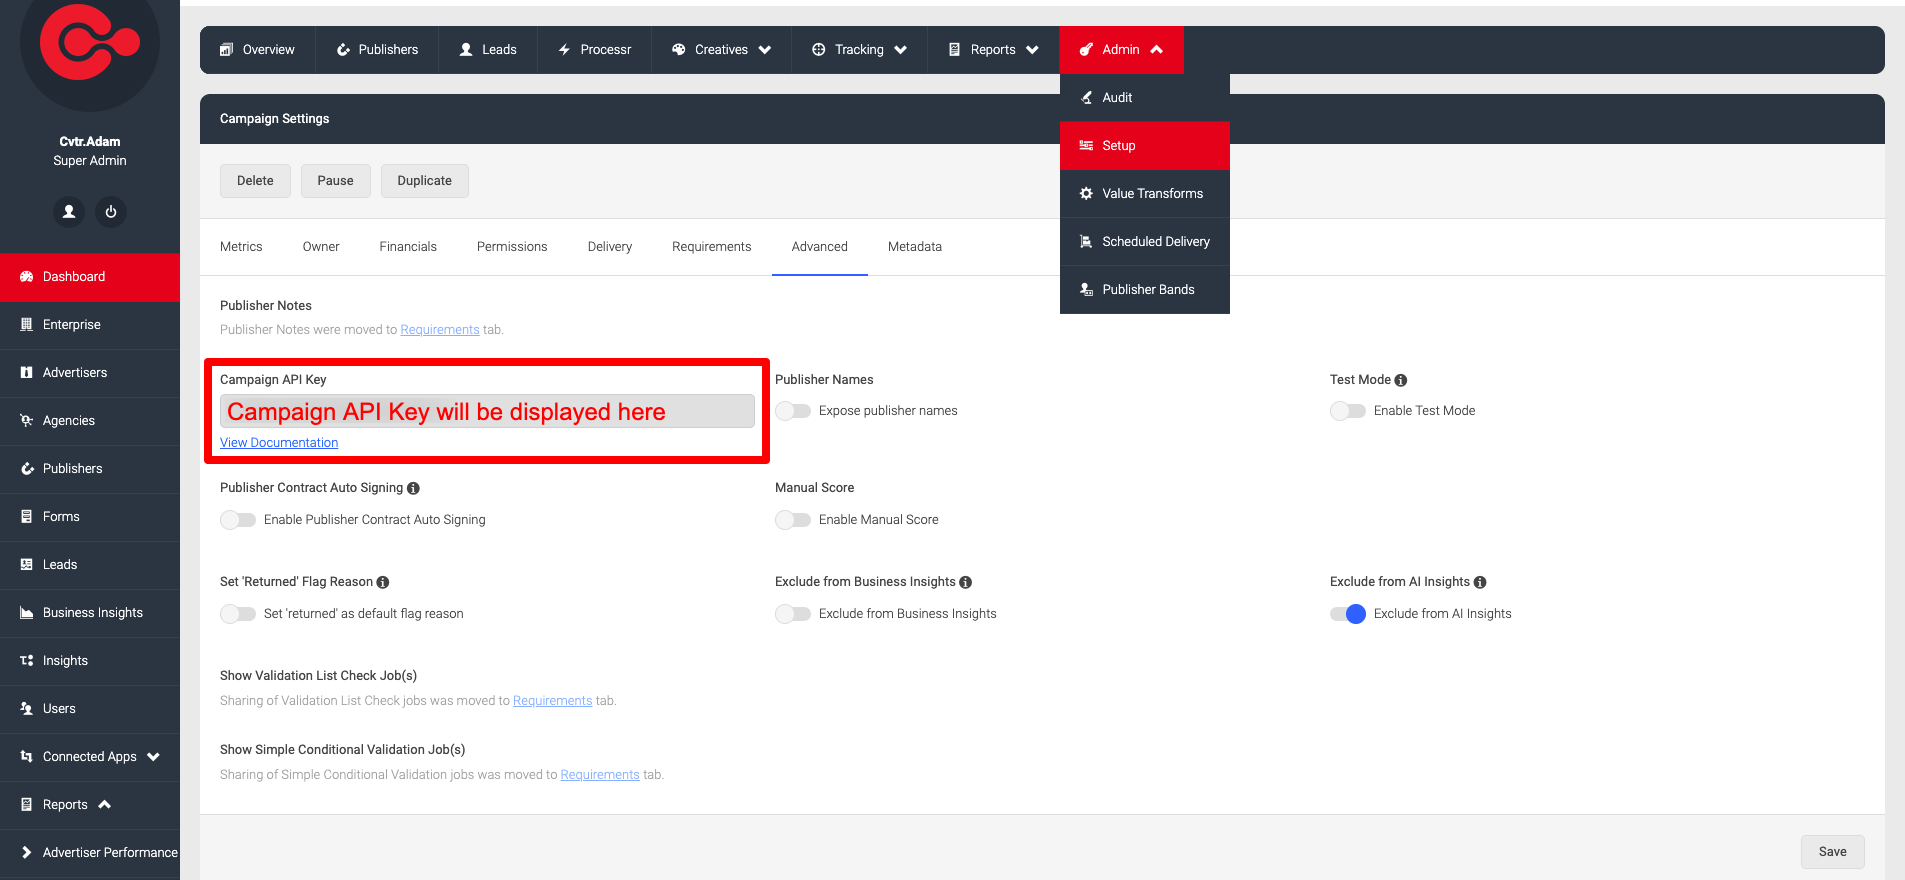Toggle Enable Manual Score switch

click(793, 520)
